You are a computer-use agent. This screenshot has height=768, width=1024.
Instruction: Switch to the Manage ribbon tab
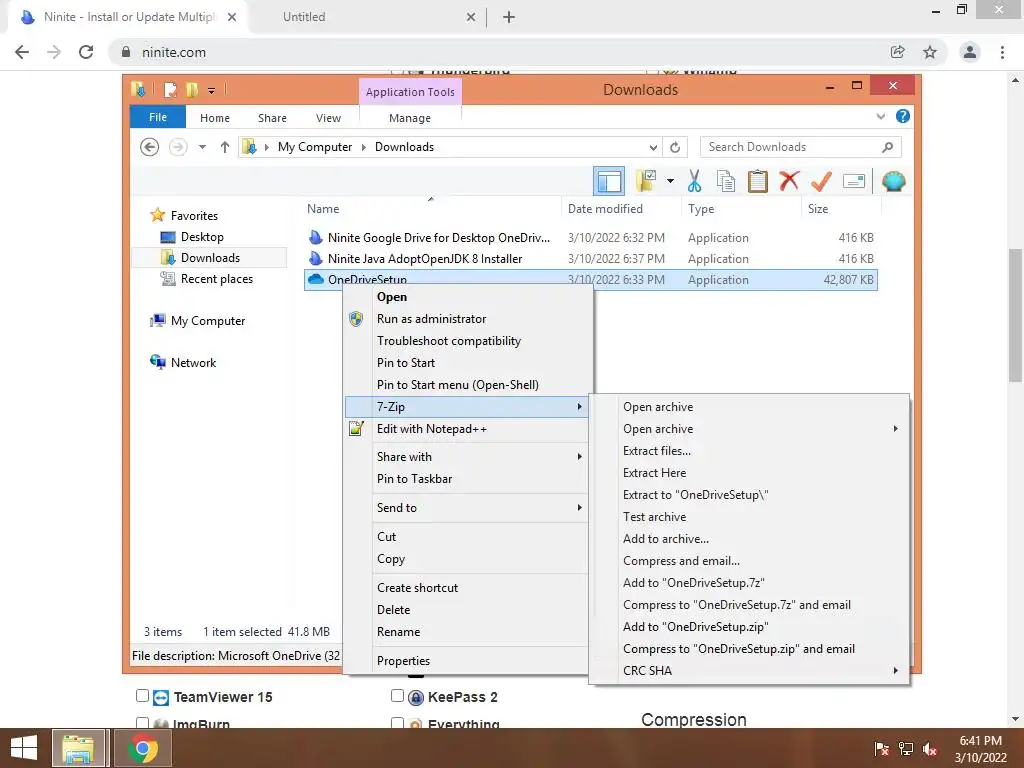click(x=410, y=118)
